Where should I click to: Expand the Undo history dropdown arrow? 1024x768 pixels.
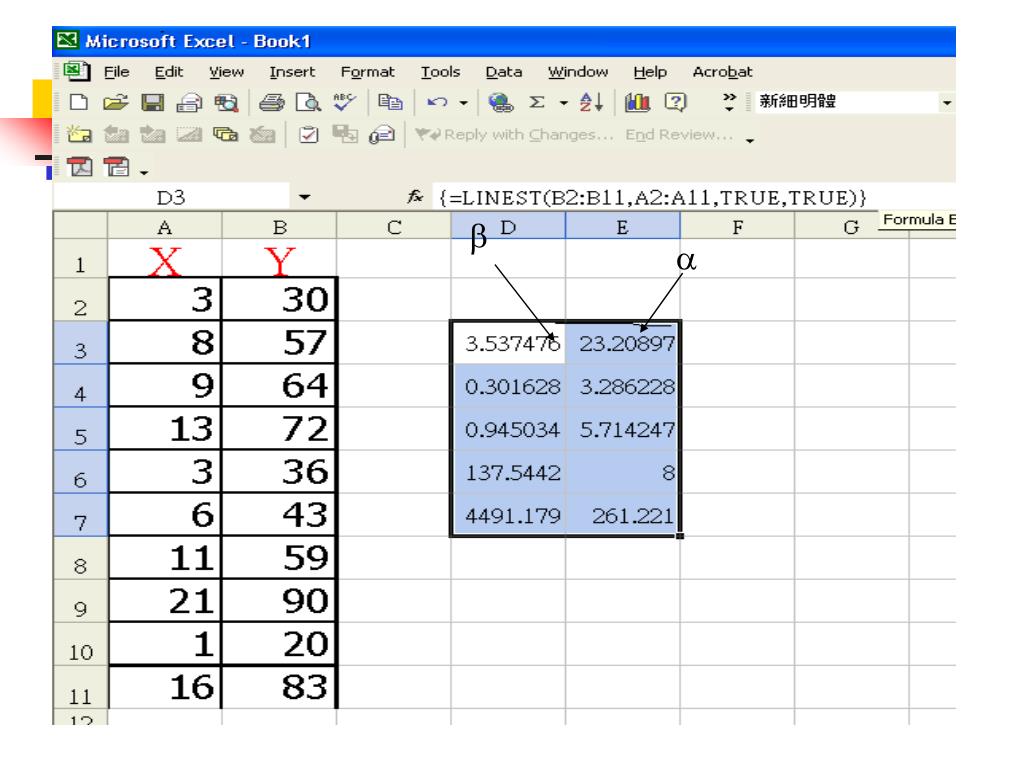pos(464,103)
